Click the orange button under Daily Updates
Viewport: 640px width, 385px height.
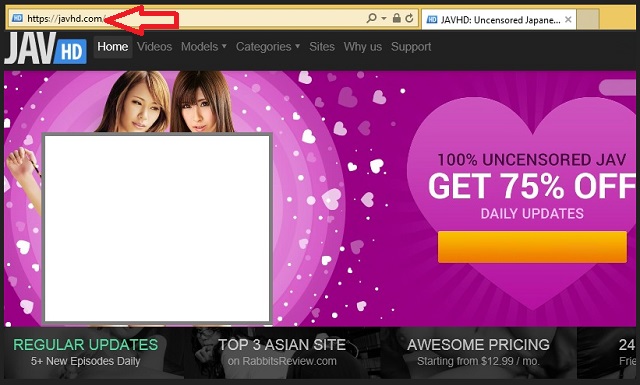[x=532, y=247]
